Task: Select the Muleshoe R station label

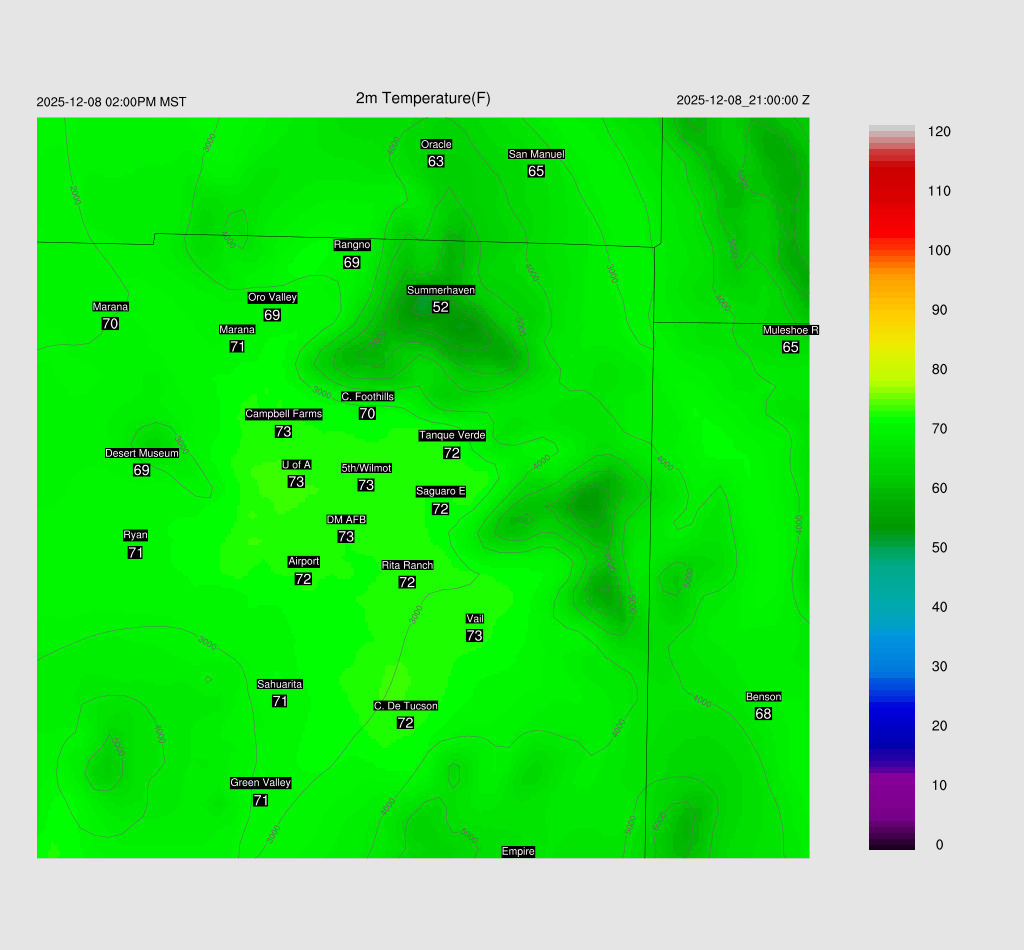Action: pos(790,330)
